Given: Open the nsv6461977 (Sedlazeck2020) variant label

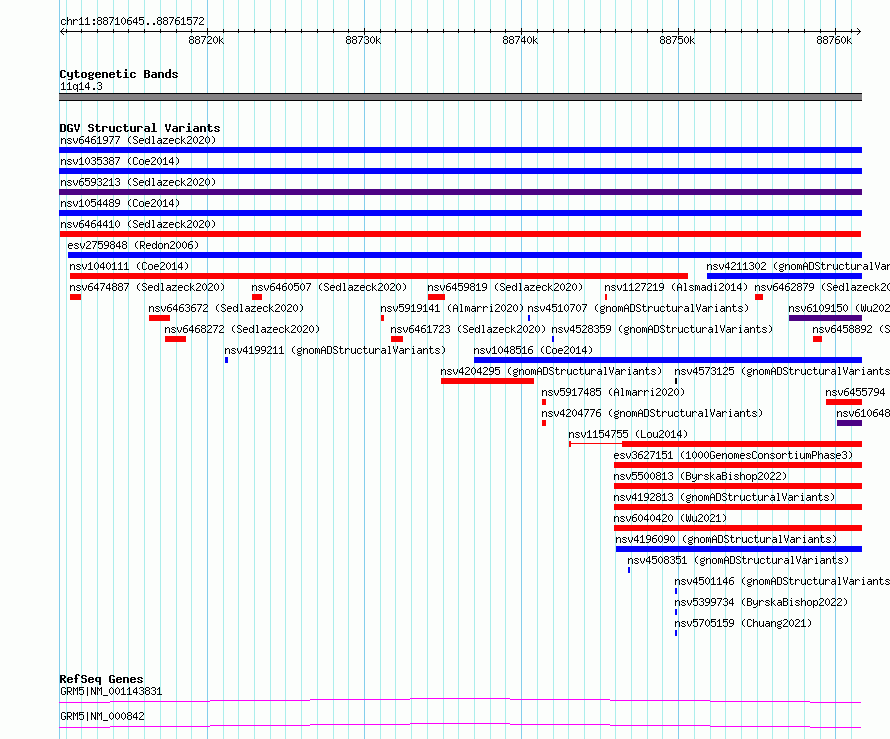Looking at the screenshot, I should (x=138, y=140).
